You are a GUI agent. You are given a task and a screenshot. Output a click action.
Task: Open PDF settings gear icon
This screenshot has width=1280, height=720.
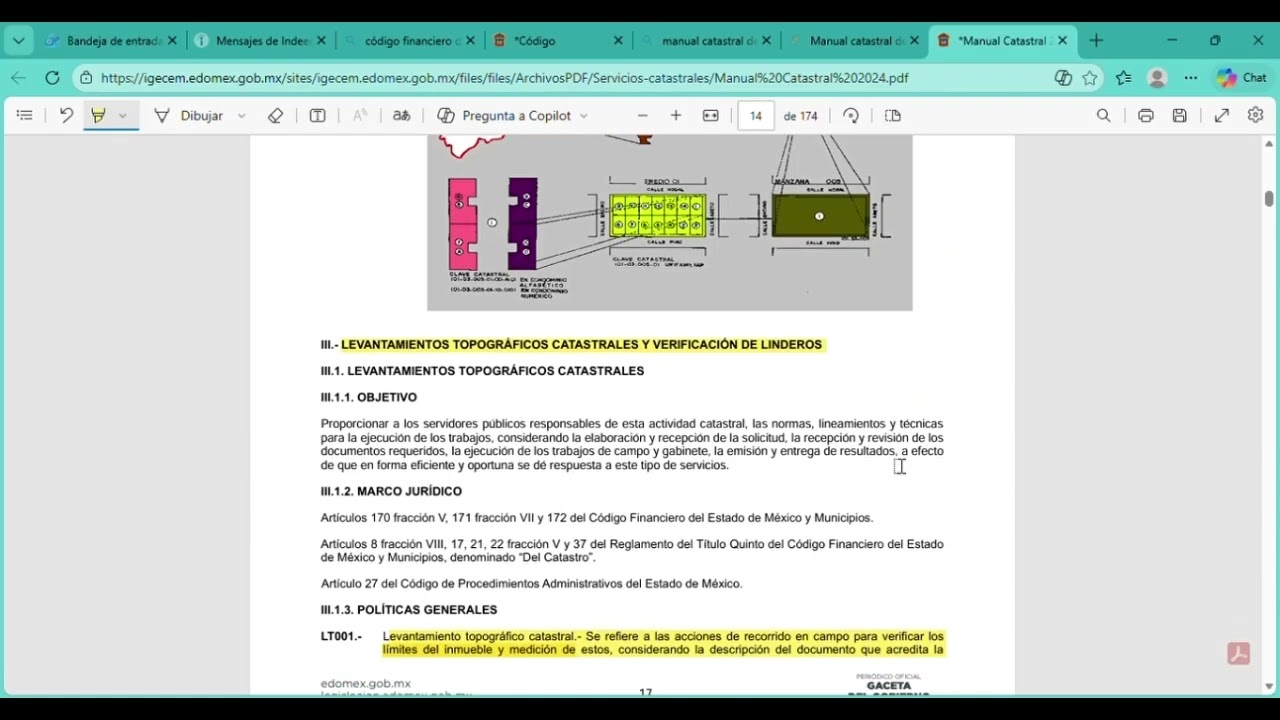coord(1256,116)
